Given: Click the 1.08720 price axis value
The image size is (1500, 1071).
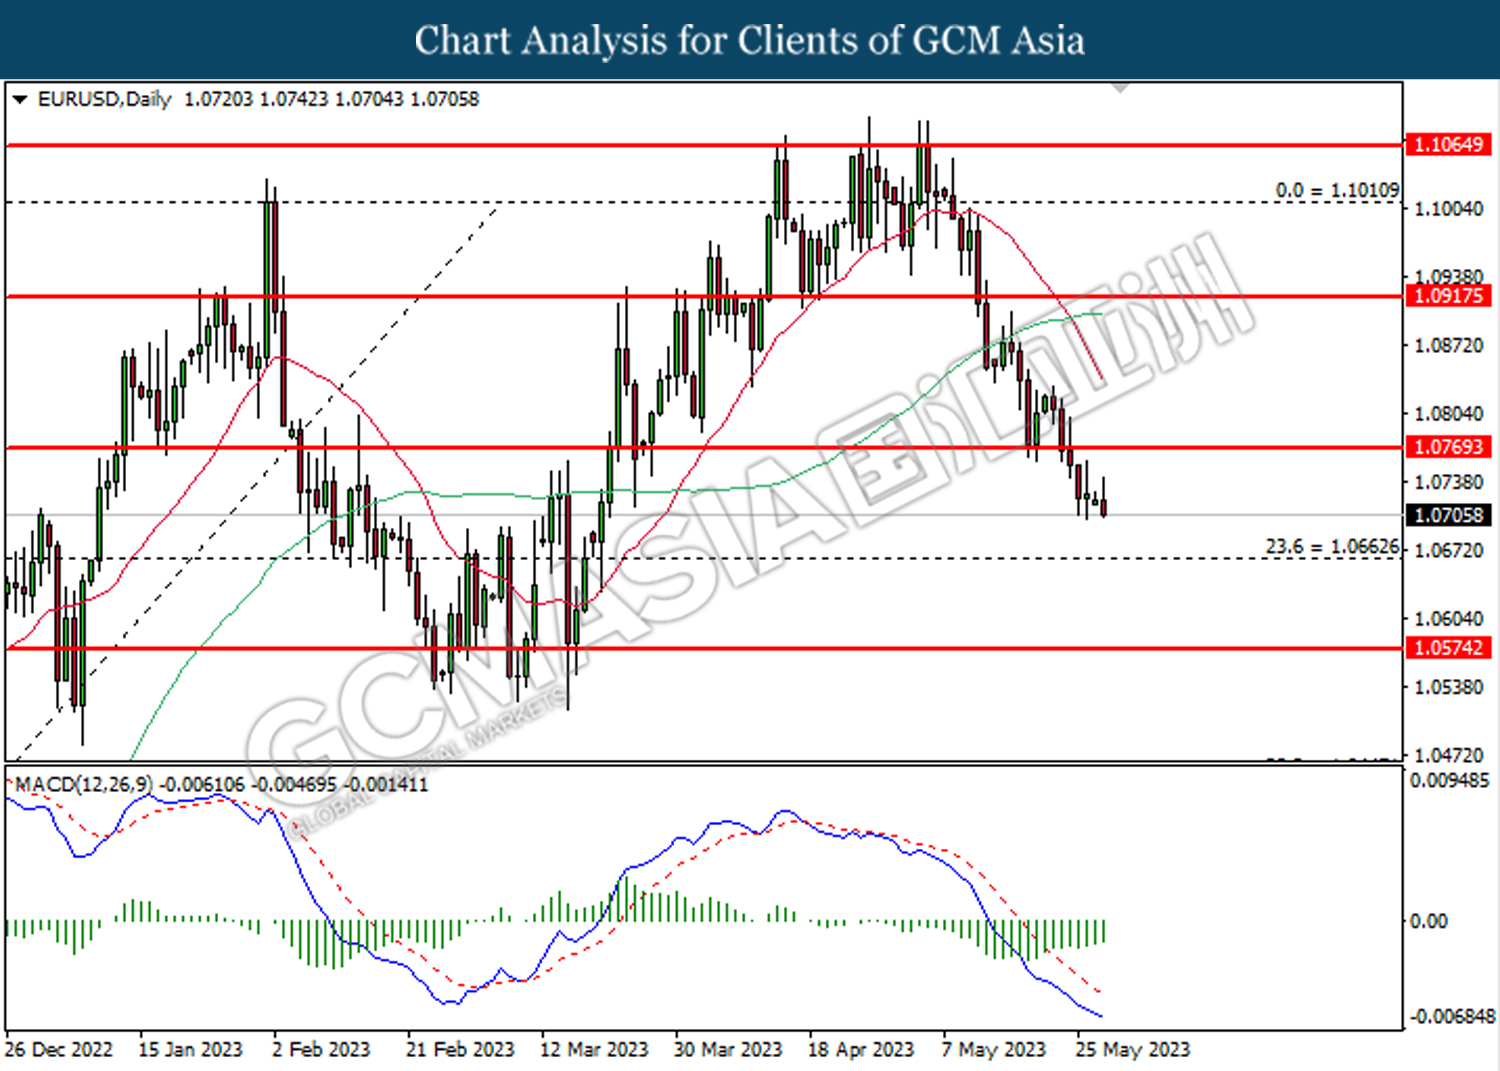Looking at the screenshot, I should pyautogui.click(x=1449, y=346).
